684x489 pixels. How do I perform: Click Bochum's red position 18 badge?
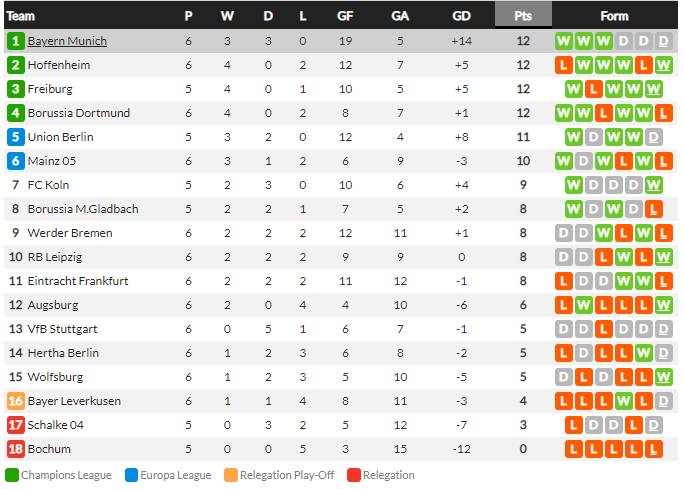(16, 449)
